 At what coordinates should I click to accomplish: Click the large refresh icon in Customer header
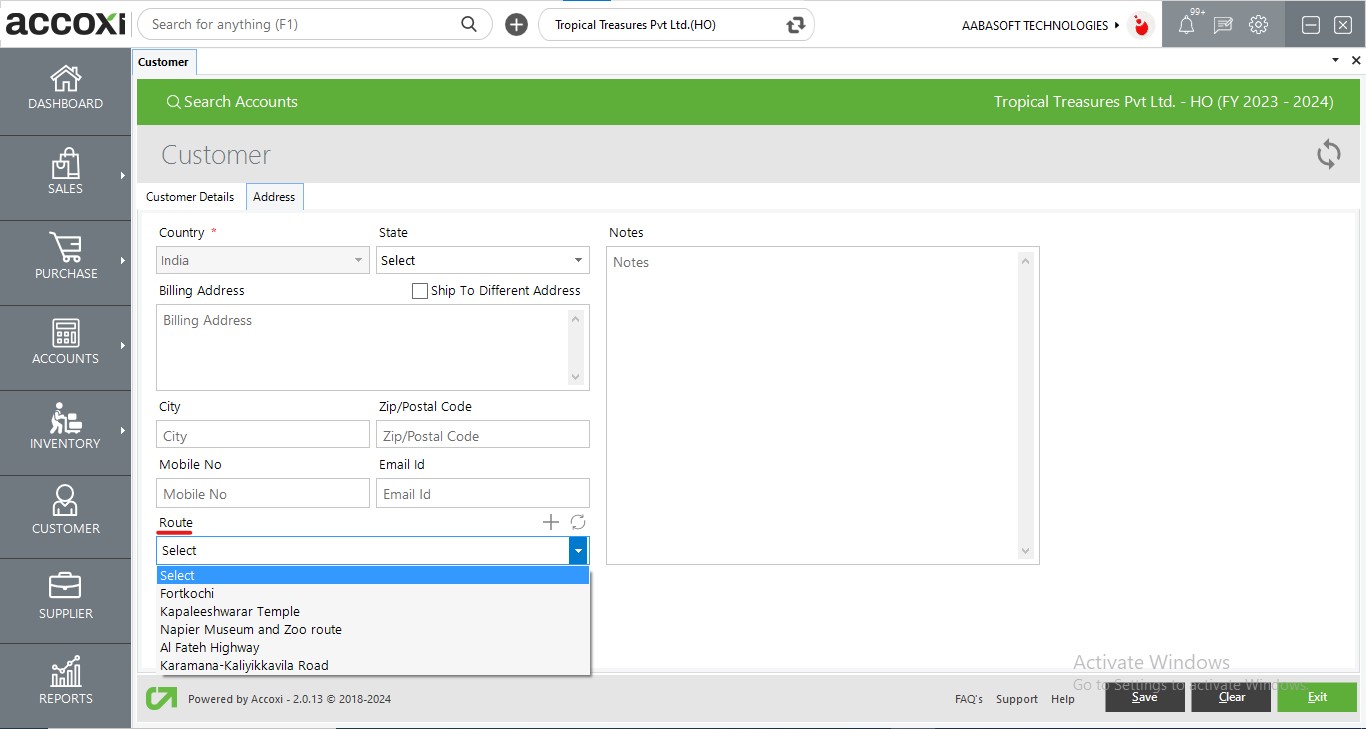[1328, 154]
